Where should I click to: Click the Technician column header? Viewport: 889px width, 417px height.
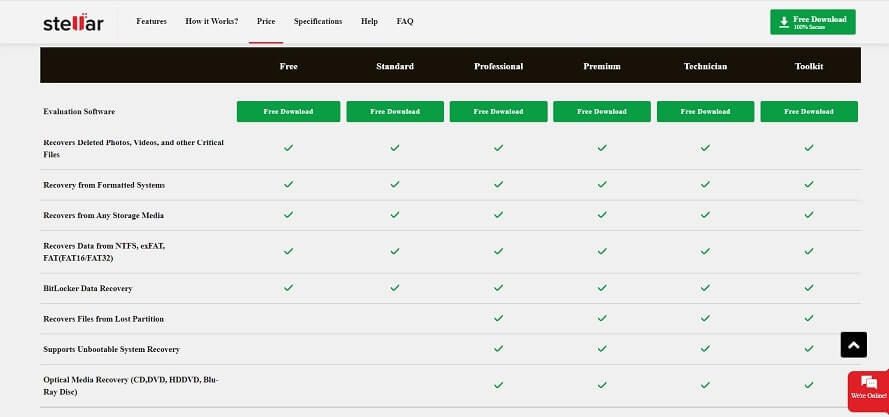705,66
